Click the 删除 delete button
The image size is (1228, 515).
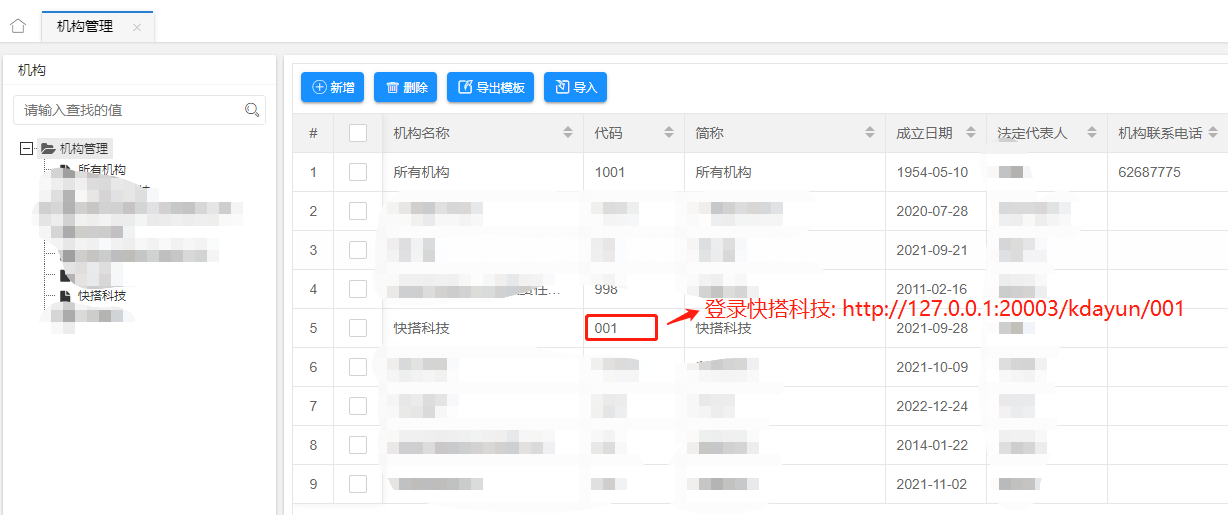pyautogui.click(x=406, y=88)
